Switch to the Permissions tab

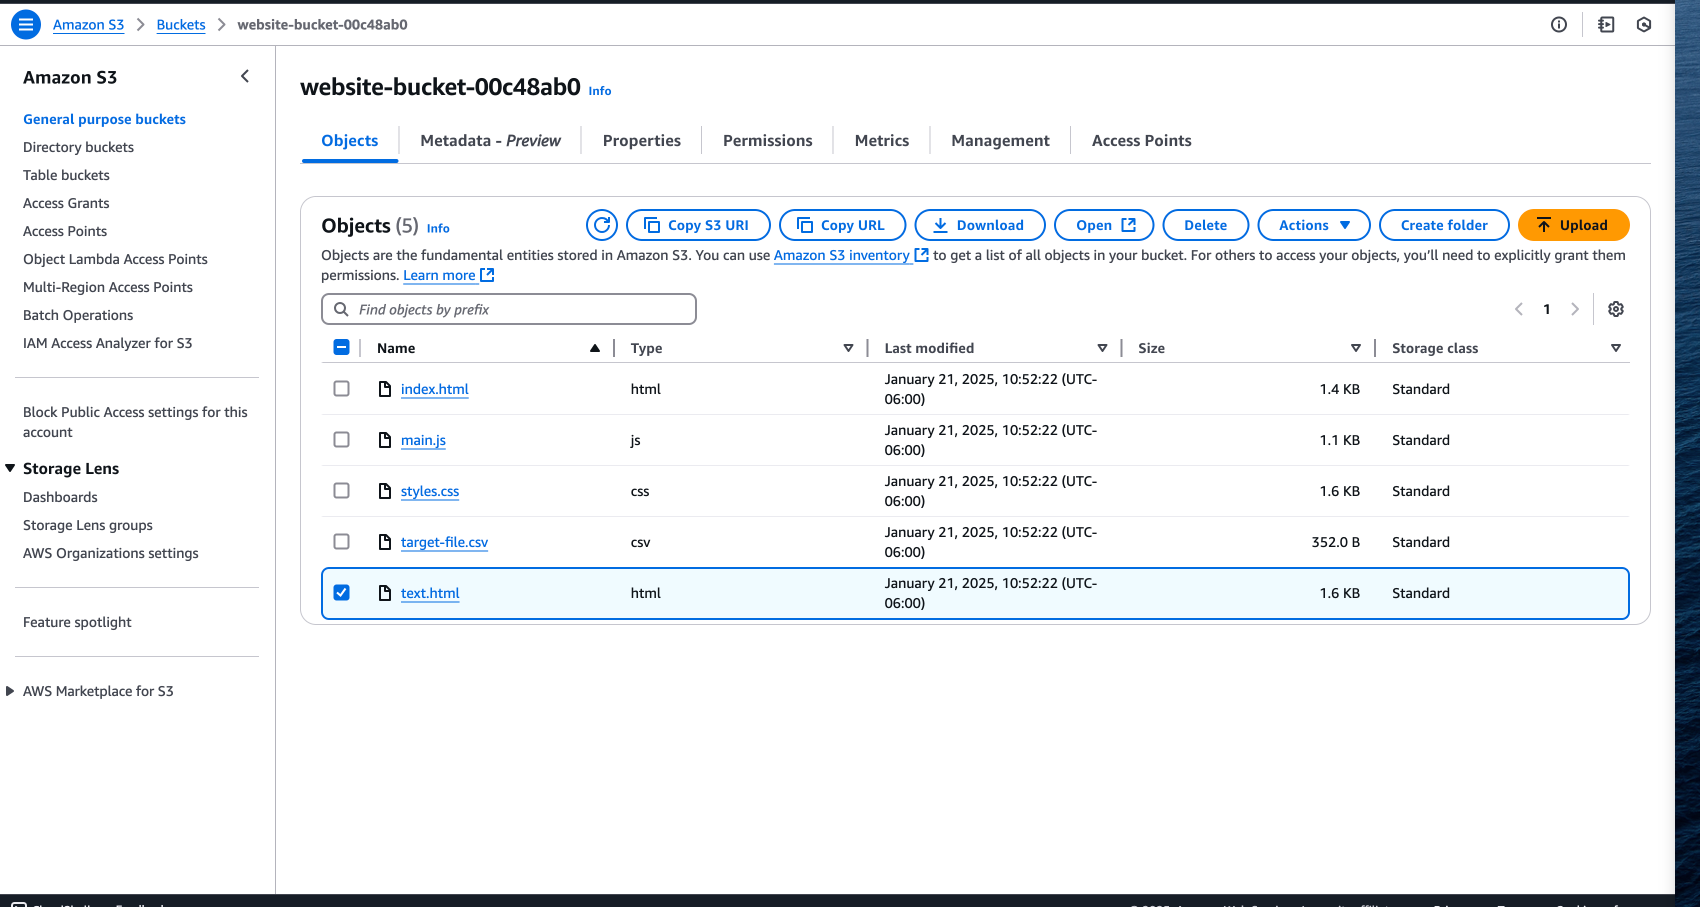(x=767, y=141)
